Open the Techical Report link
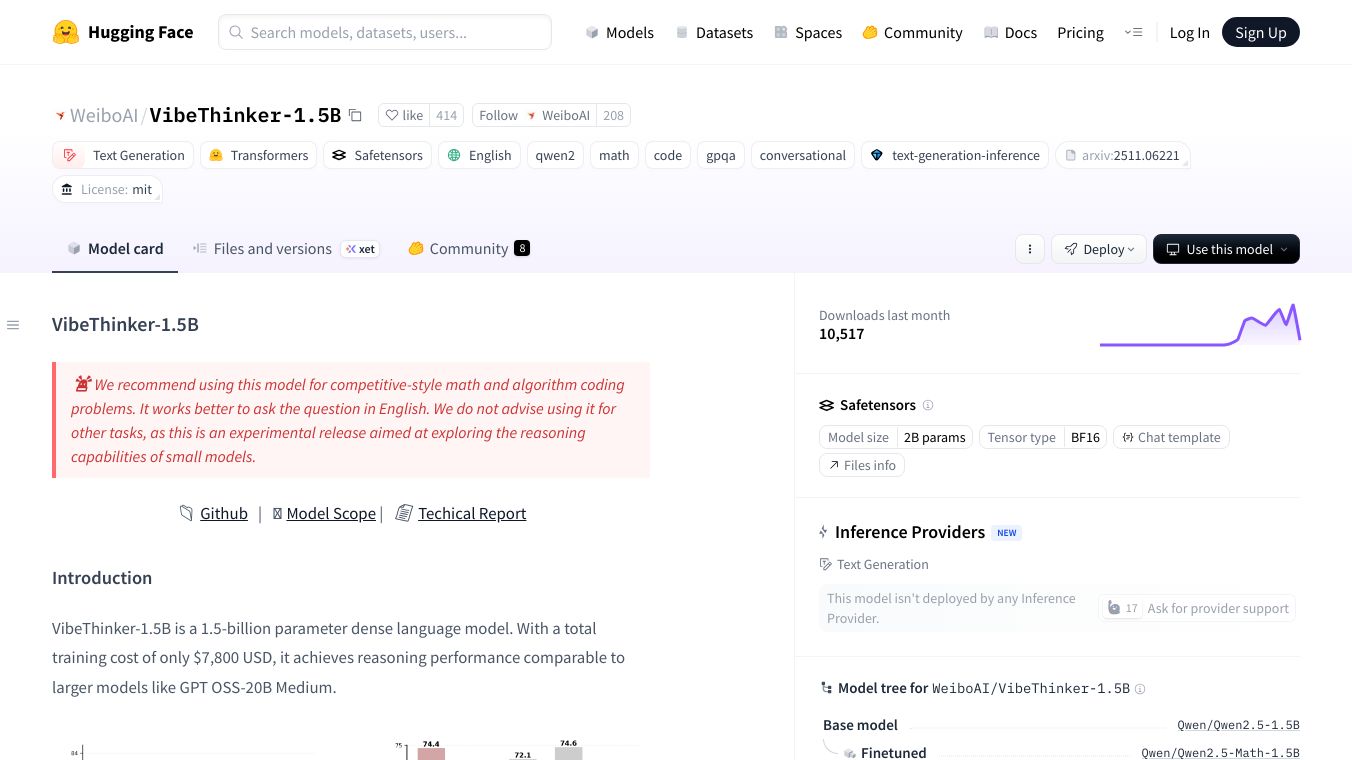 (471, 513)
